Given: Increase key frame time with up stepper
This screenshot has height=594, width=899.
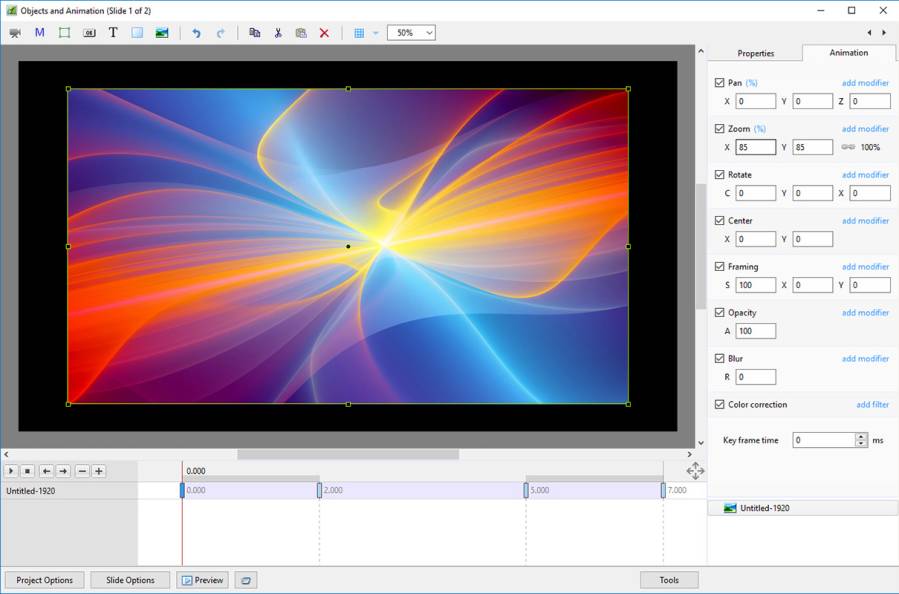Looking at the screenshot, I should [861, 436].
